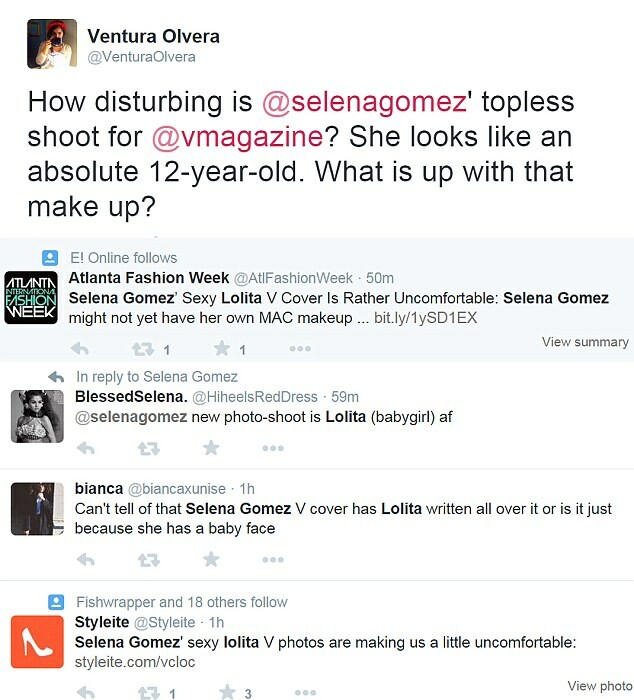Open the bit.ly/1ySD1EX link

[x=425, y=318]
